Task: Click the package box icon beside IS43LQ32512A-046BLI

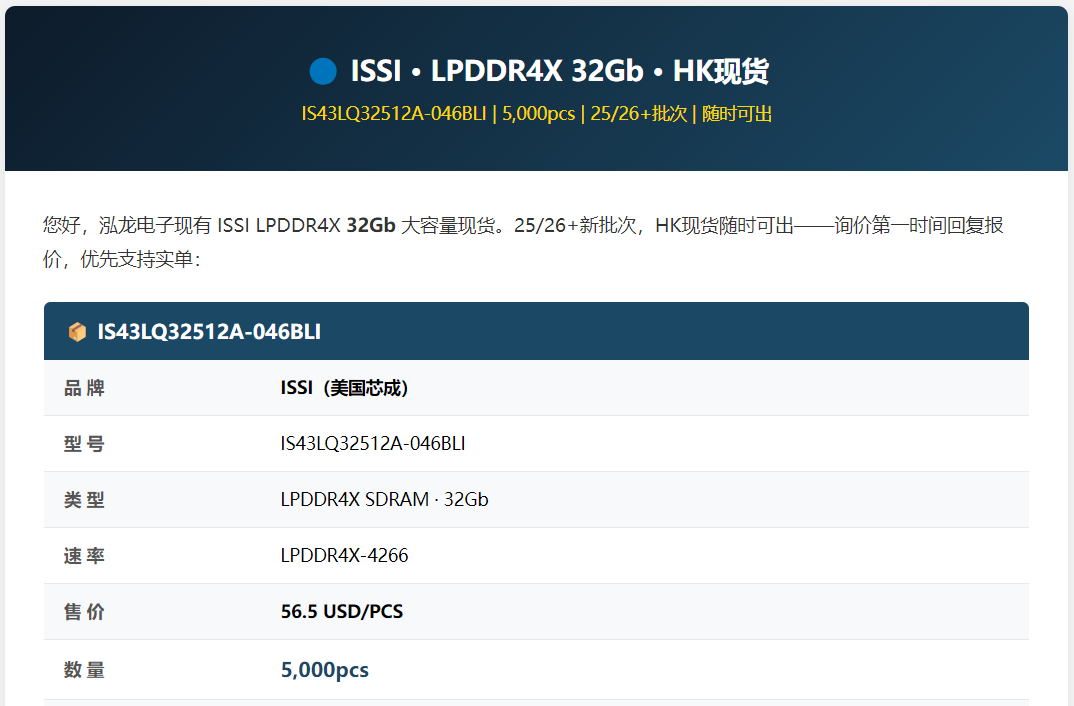Action: [77, 332]
